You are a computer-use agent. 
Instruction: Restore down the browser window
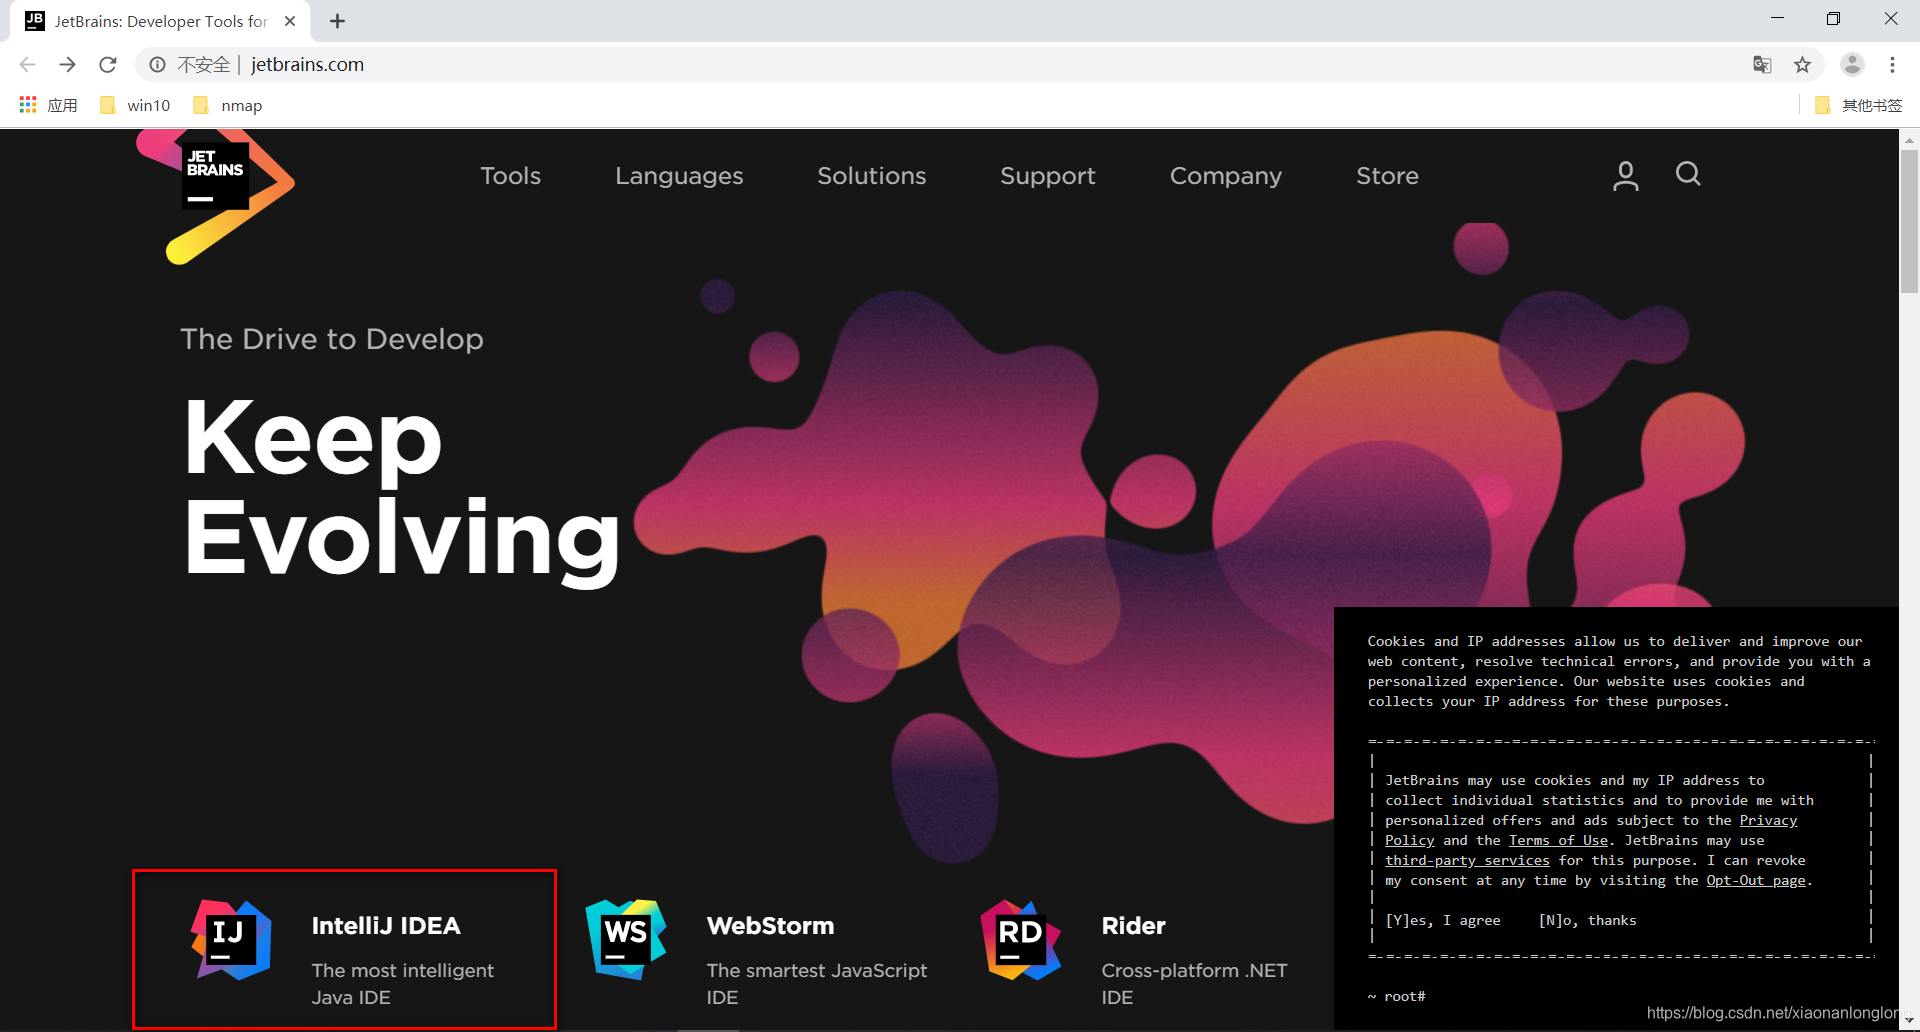coord(1833,19)
